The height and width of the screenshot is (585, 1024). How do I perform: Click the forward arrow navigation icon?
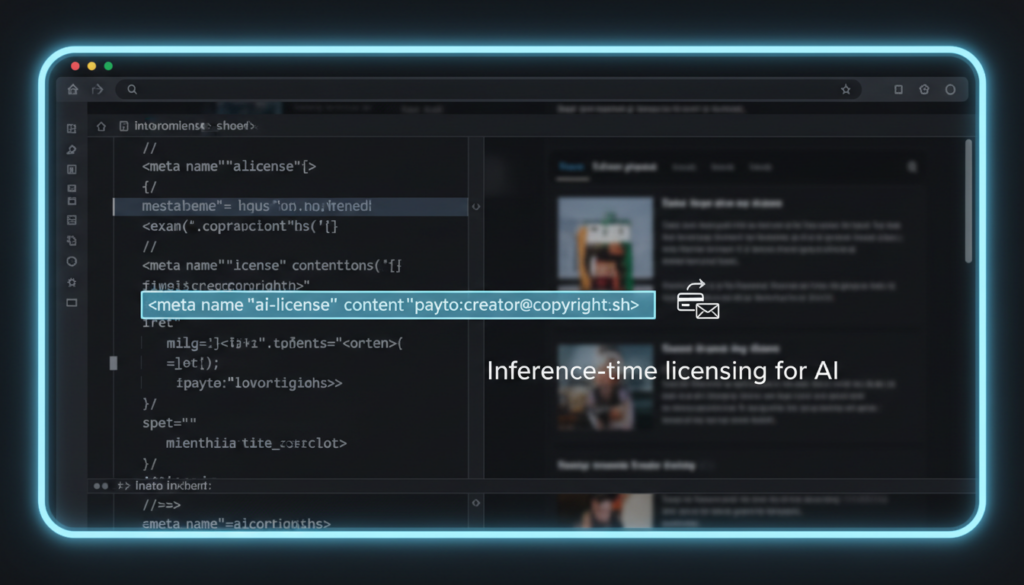point(97,90)
